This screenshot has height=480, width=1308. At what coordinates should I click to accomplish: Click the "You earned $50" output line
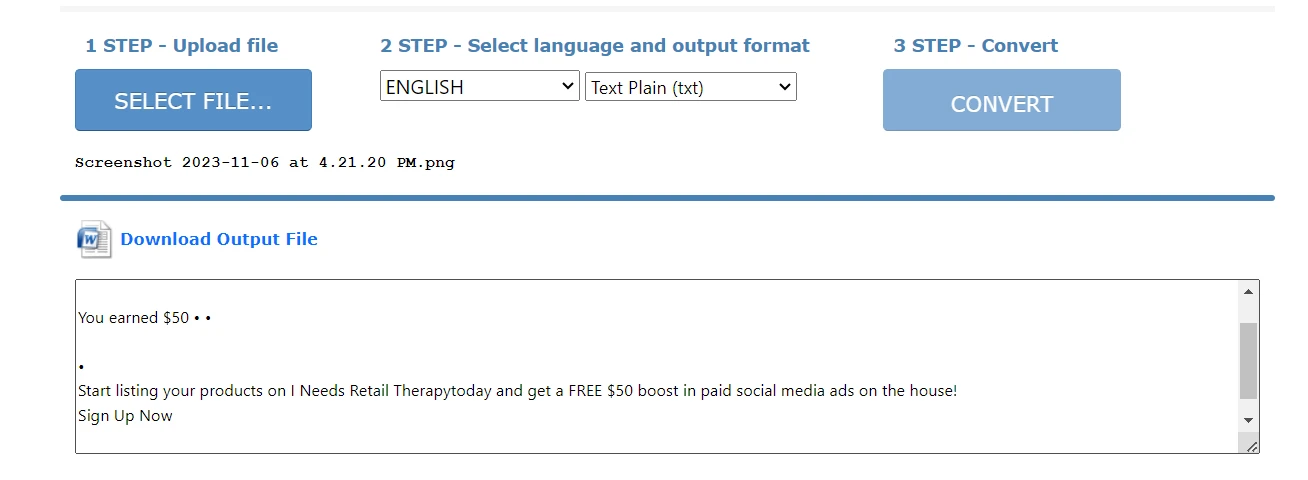coord(133,318)
